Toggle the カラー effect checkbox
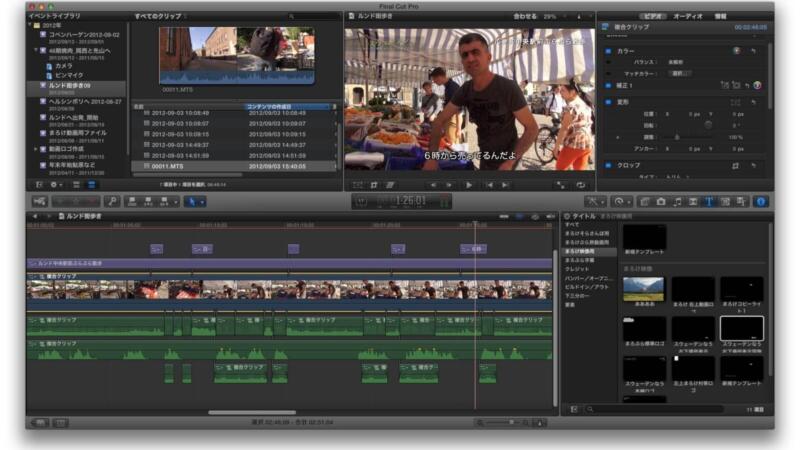800x450 pixels. click(607, 50)
